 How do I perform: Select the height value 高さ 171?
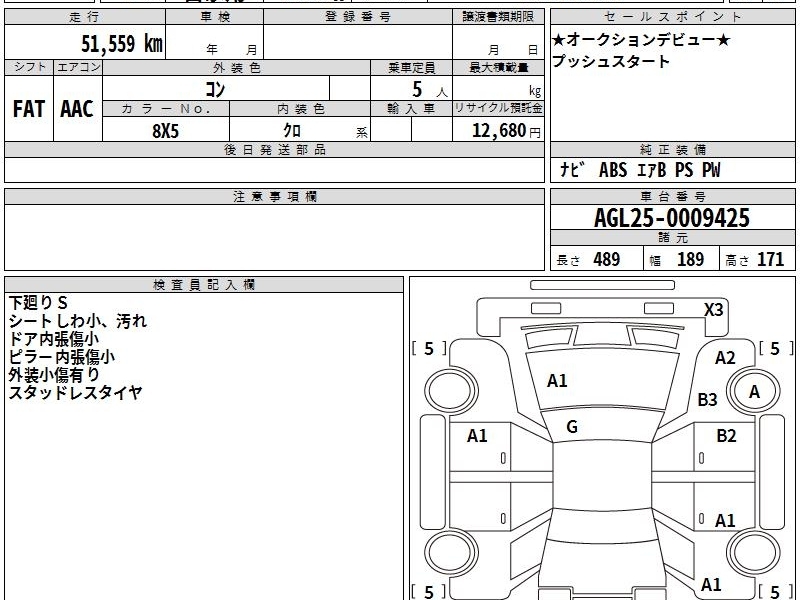(754, 260)
